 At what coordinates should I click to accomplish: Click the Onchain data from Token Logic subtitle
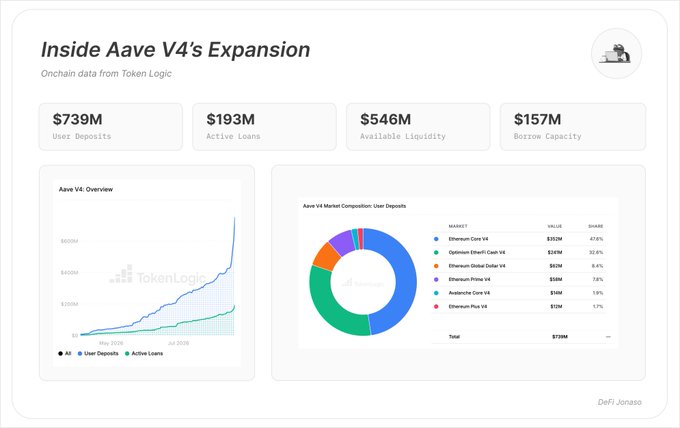106,74
